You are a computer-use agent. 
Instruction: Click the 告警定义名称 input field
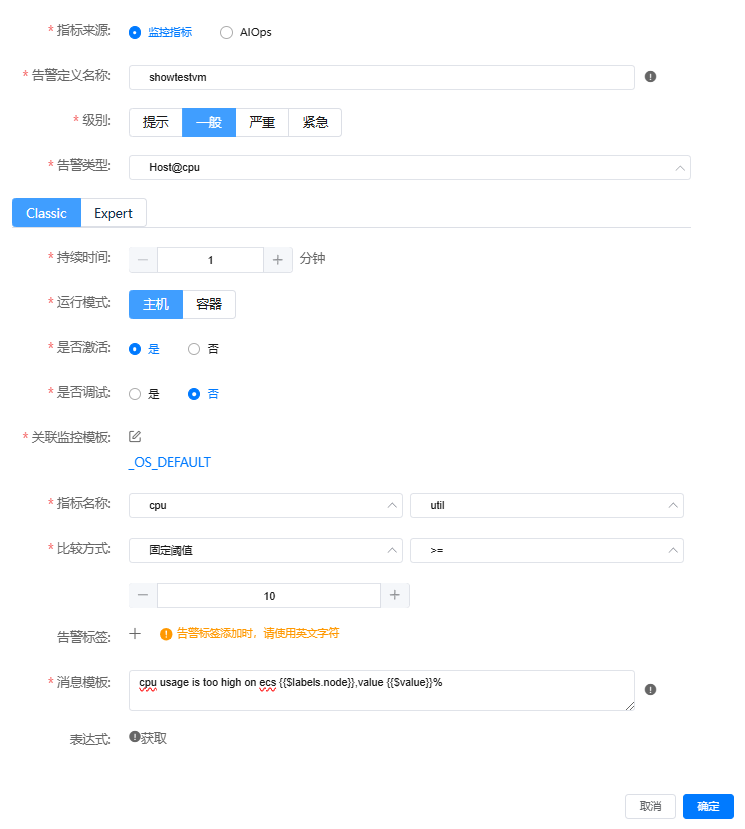click(x=381, y=77)
